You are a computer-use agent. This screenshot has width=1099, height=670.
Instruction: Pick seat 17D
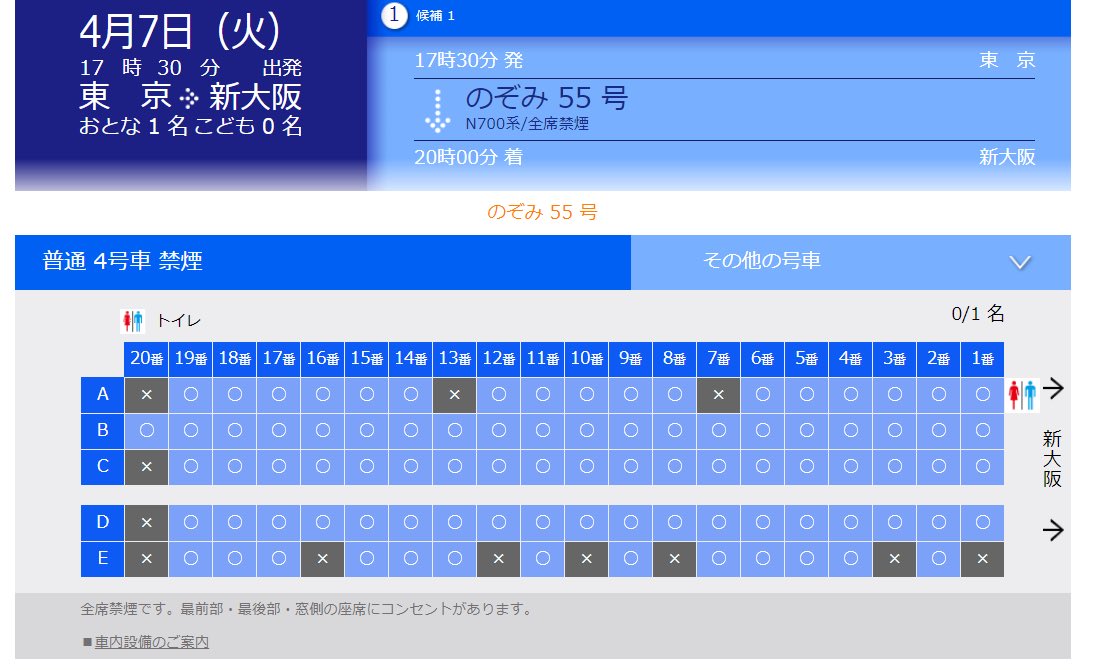point(279,522)
